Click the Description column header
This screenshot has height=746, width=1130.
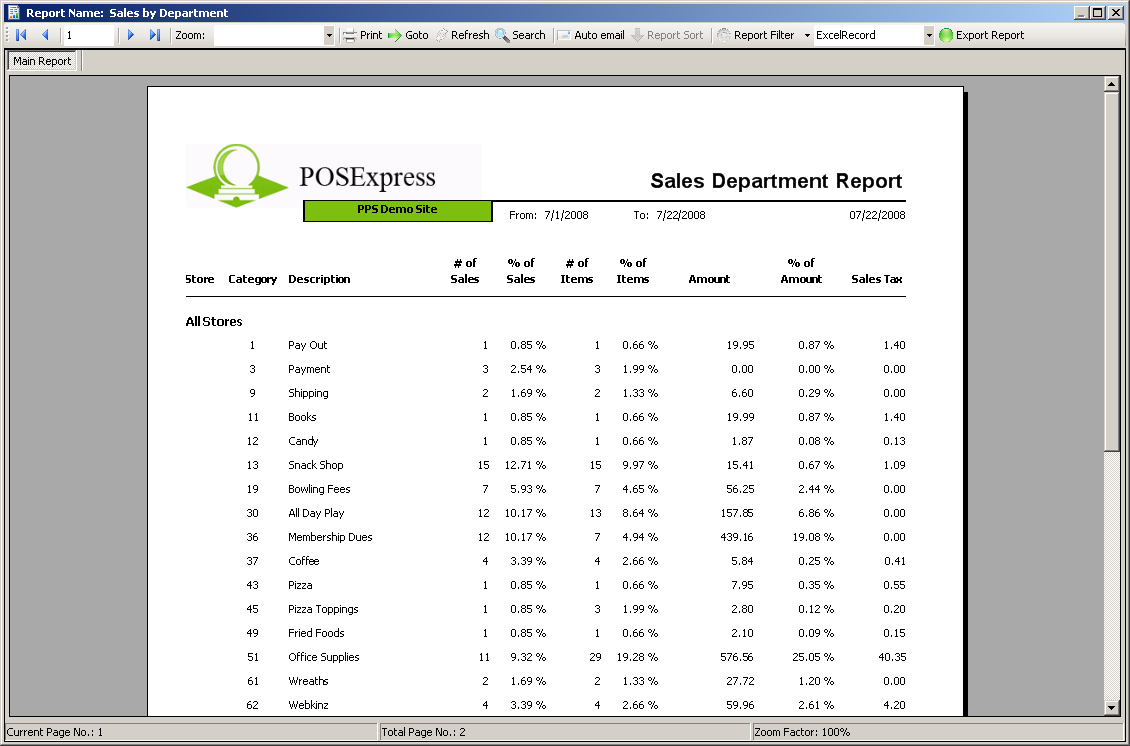click(319, 280)
